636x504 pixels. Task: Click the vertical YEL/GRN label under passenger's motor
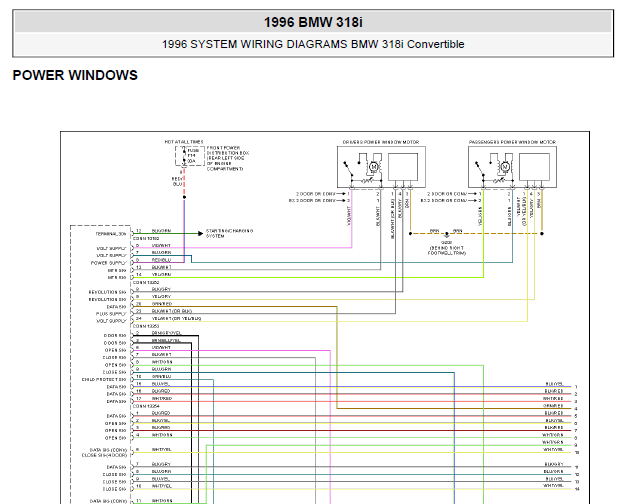tap(480, 216)
